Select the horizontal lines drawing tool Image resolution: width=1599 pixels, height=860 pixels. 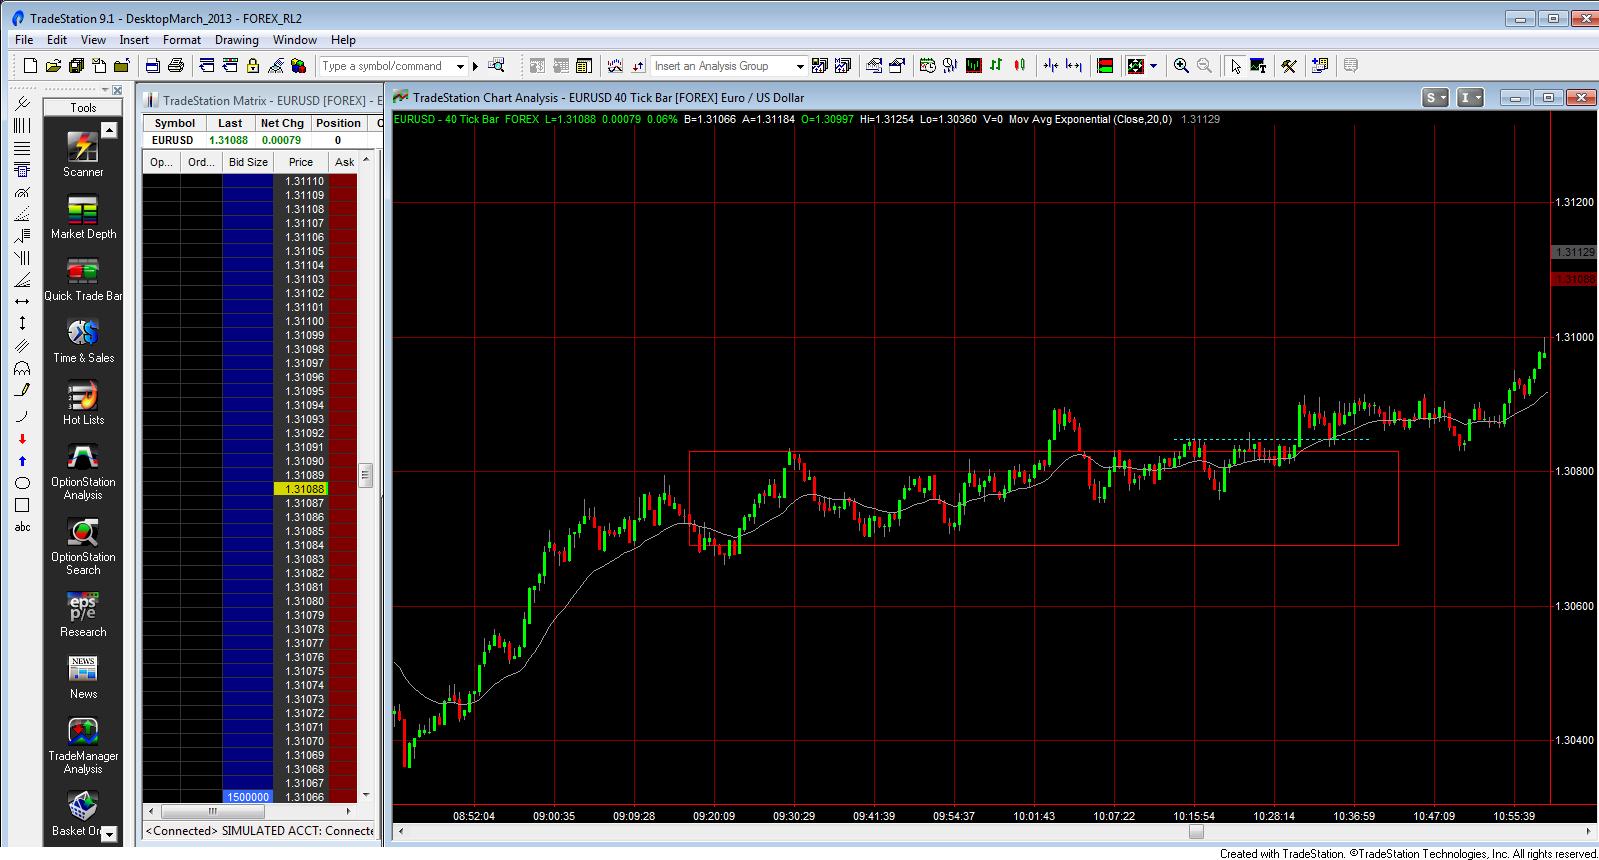tap(22, 148)
